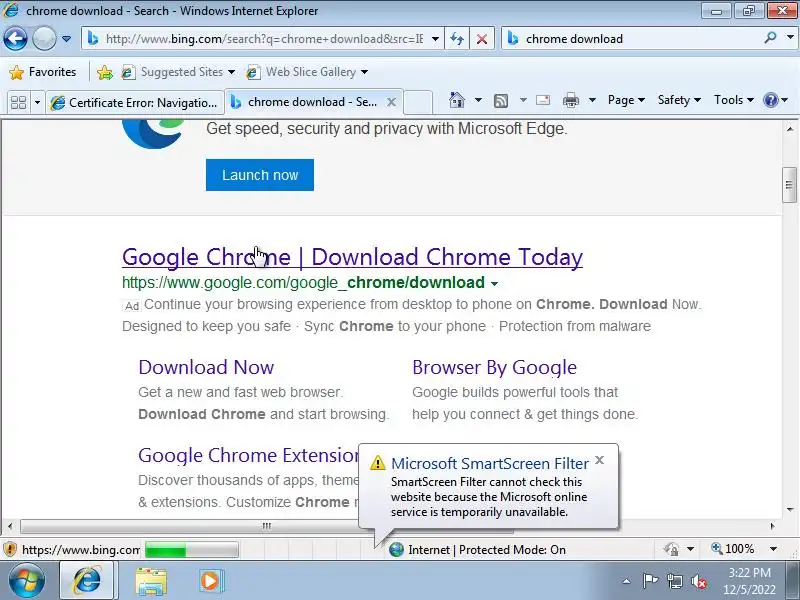Close the SmartScreen Filter balloon

599,460
